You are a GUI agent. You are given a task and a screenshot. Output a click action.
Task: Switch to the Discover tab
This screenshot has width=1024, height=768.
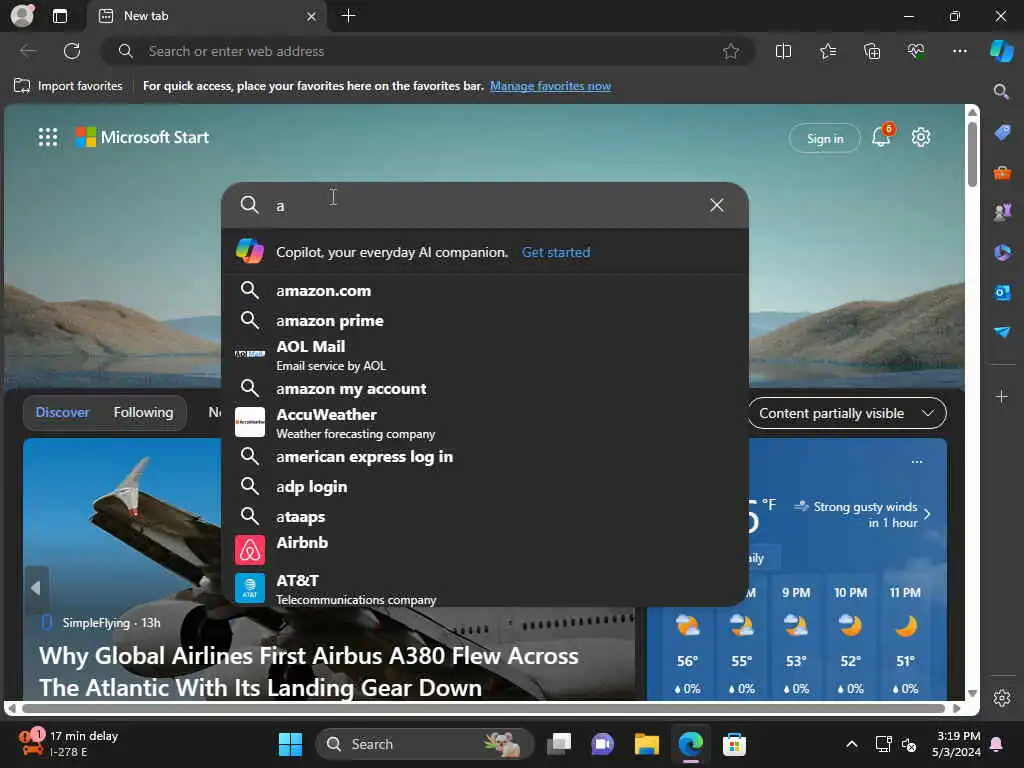click(x=62, y=412)
